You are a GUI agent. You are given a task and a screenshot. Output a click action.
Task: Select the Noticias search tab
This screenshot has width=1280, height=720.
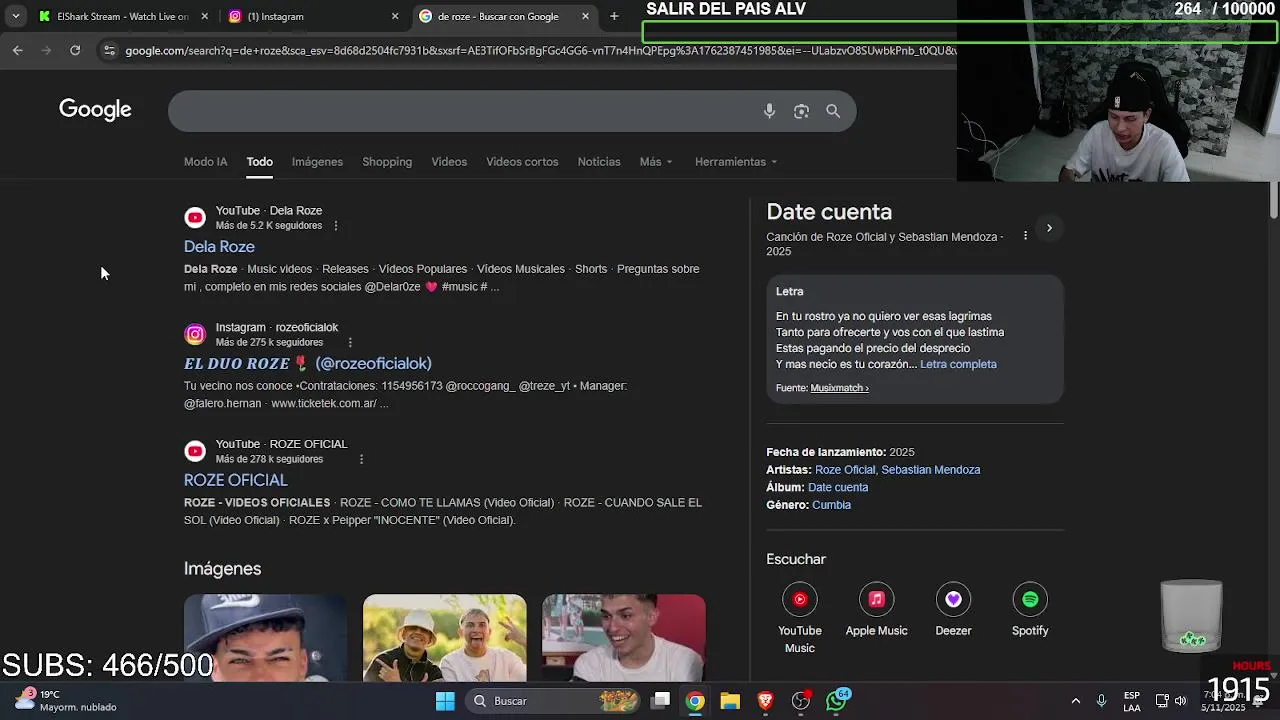[599, 162]
